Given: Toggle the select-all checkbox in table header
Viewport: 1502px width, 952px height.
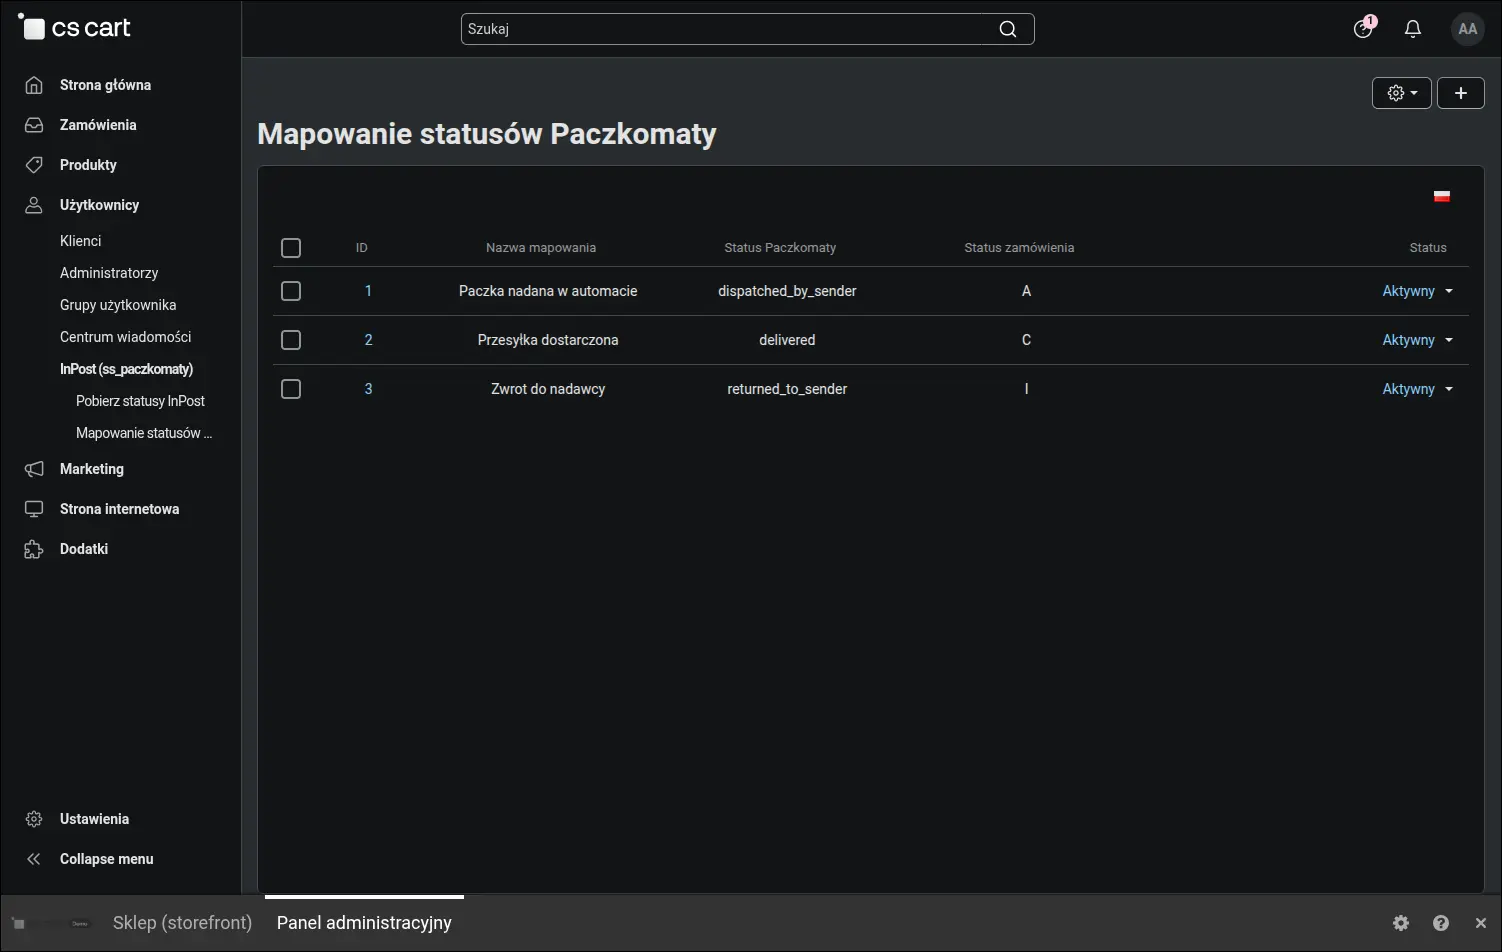Looking at the screenshot, I should (291, 248).
